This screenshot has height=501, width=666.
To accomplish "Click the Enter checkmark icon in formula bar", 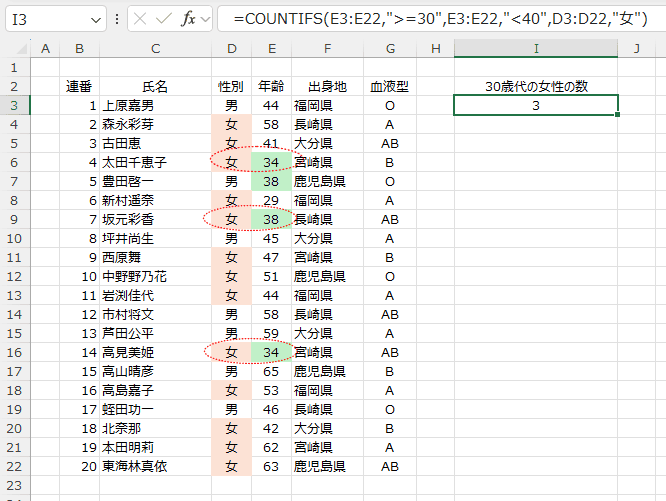I will [x=164, y=19].
